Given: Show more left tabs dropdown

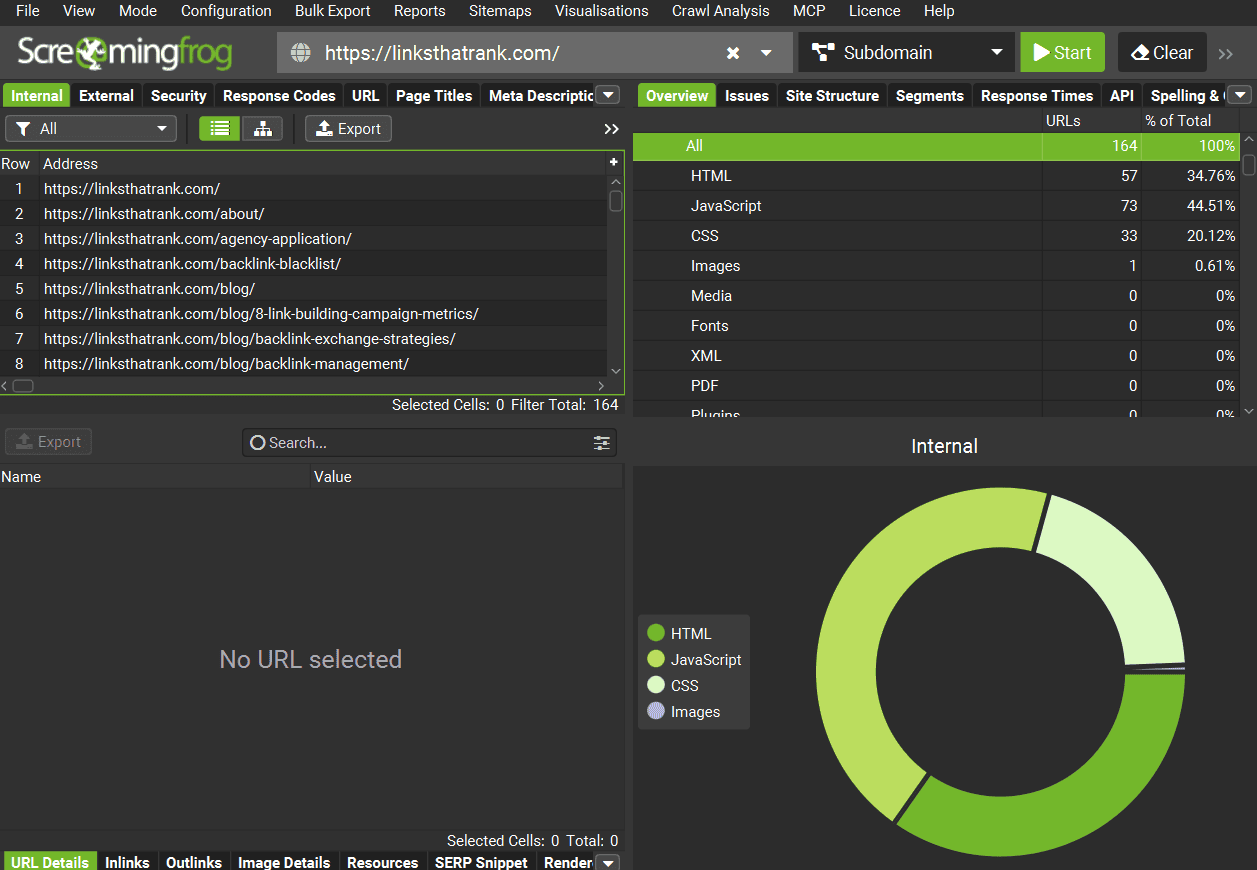Looking at the screenshot, I should pos(607,95).
